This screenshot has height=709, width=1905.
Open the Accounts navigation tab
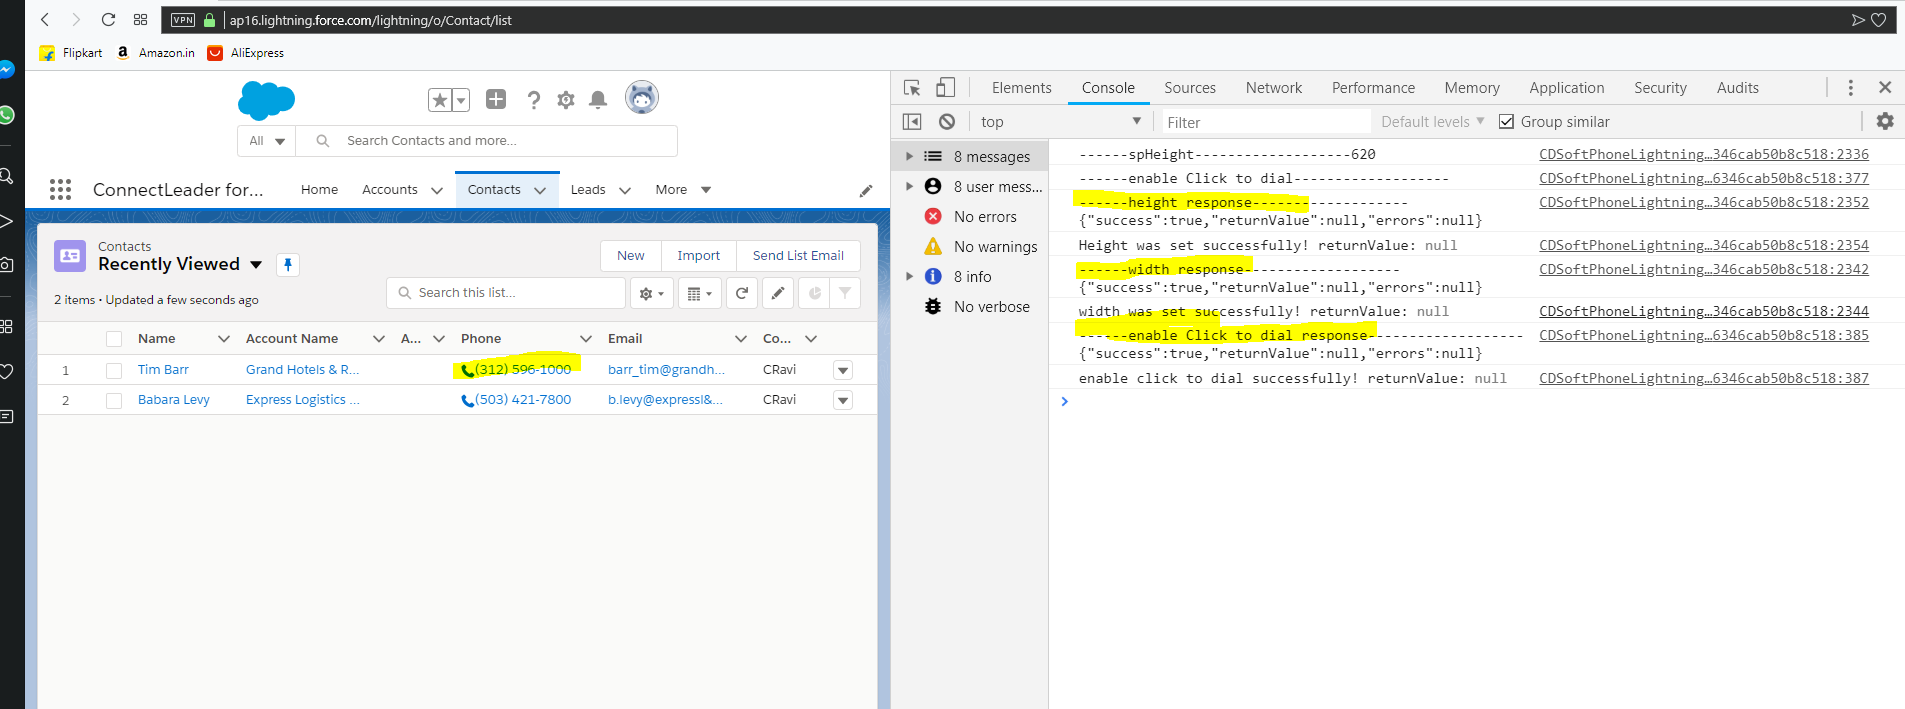tap(389, 190)
